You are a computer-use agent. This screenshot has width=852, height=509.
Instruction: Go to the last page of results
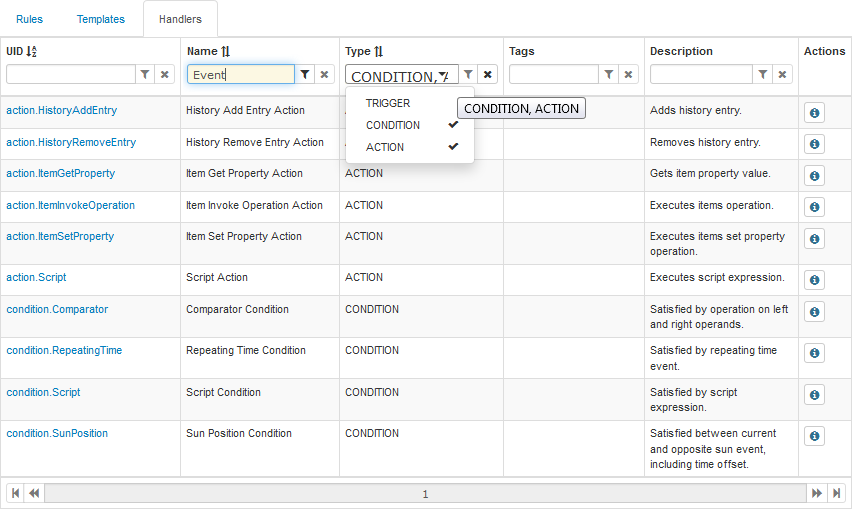click(837, 493)
